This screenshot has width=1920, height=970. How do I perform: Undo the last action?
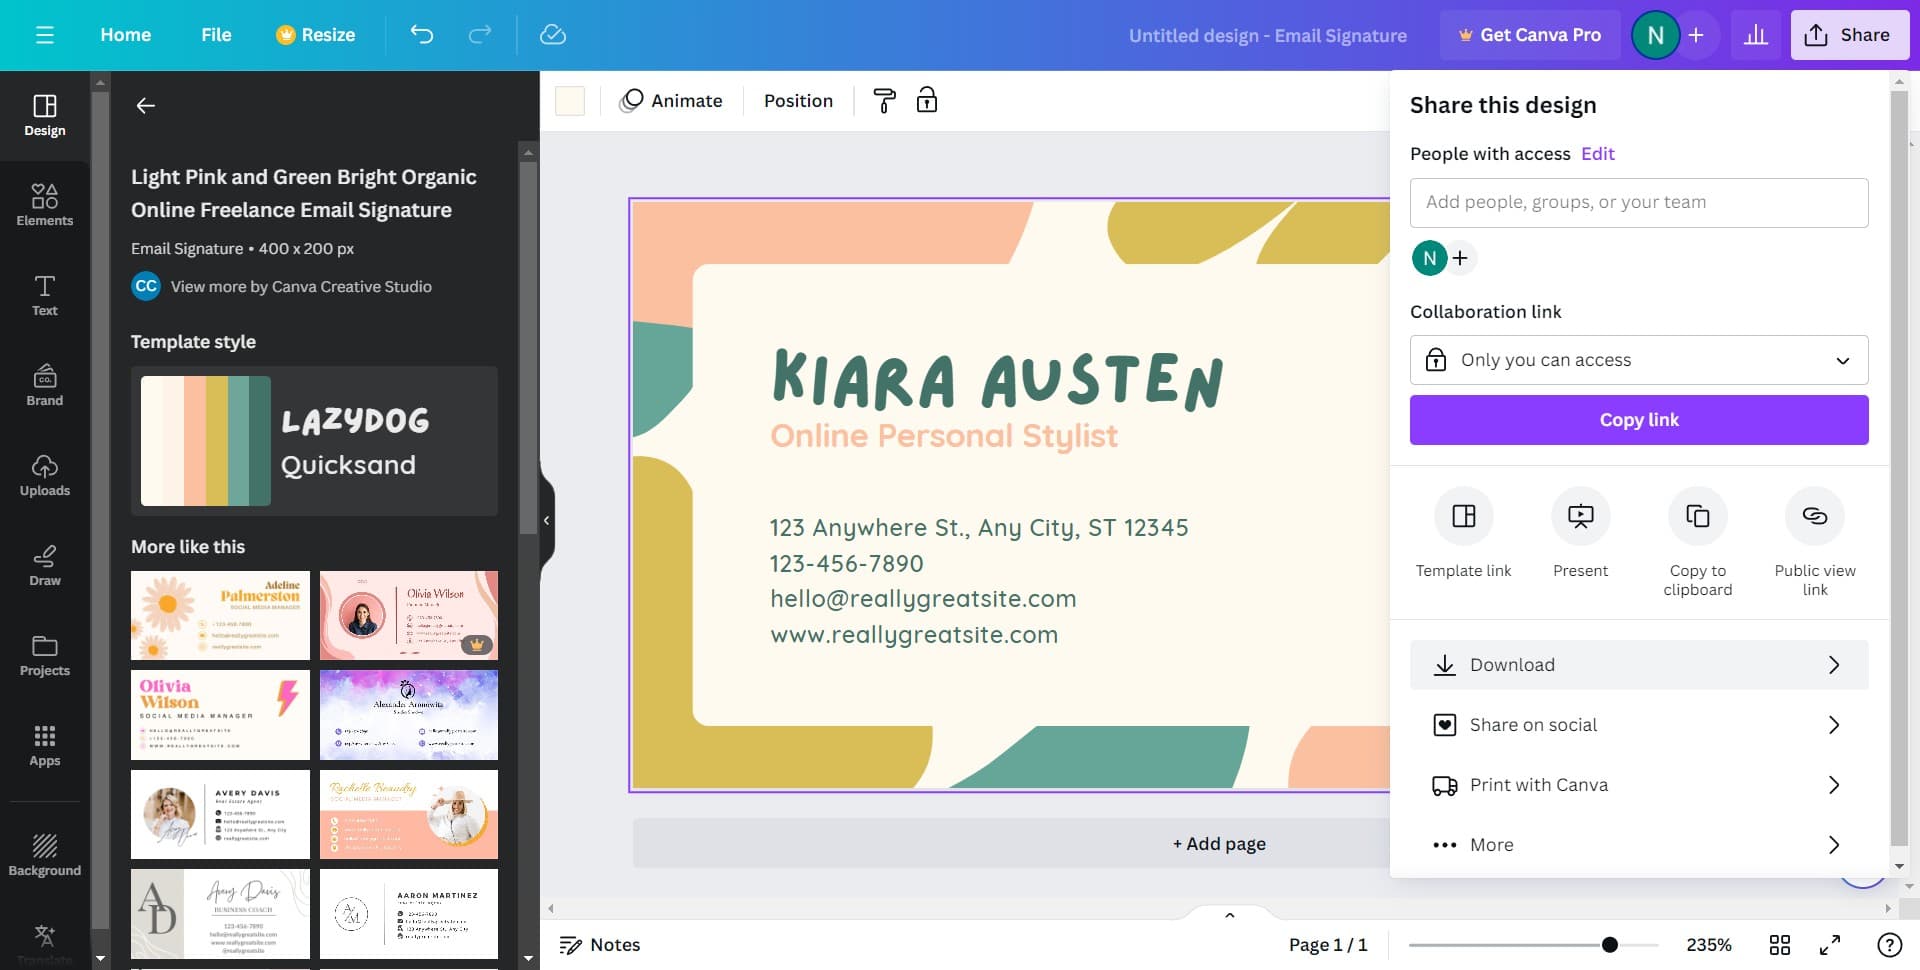coord(422,35)
